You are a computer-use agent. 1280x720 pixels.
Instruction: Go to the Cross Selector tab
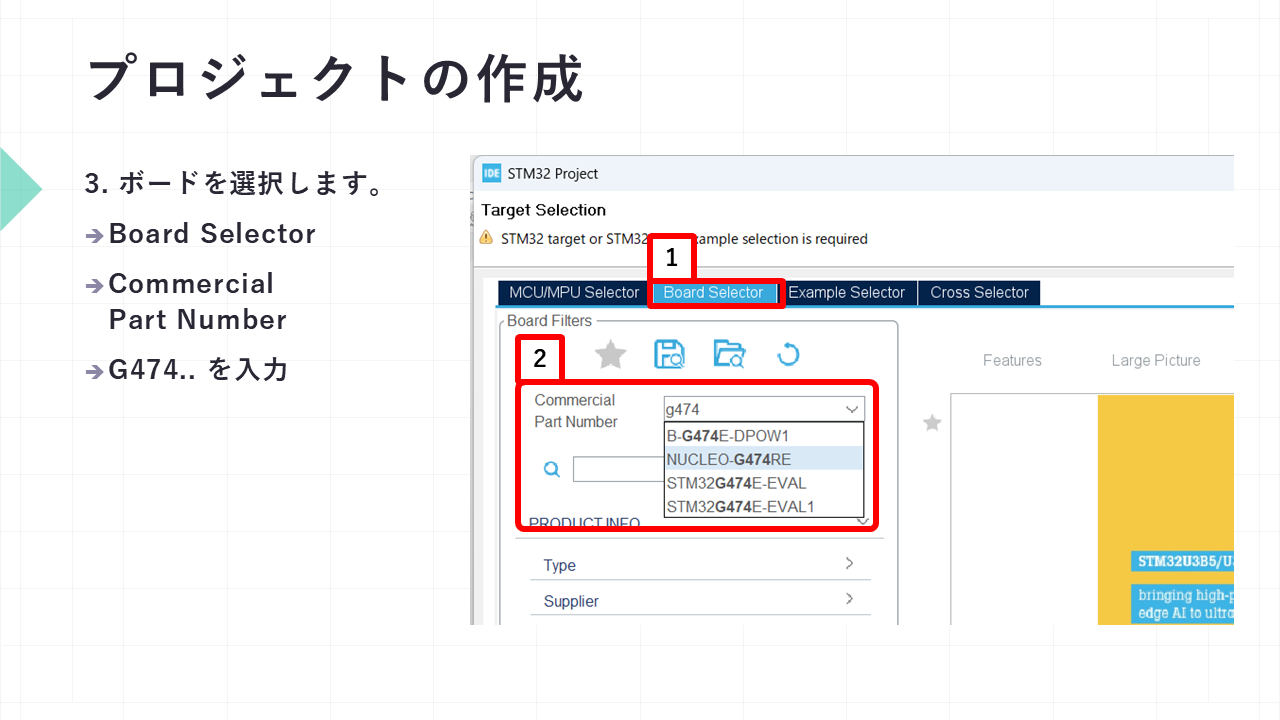click(x=979, y=293)
